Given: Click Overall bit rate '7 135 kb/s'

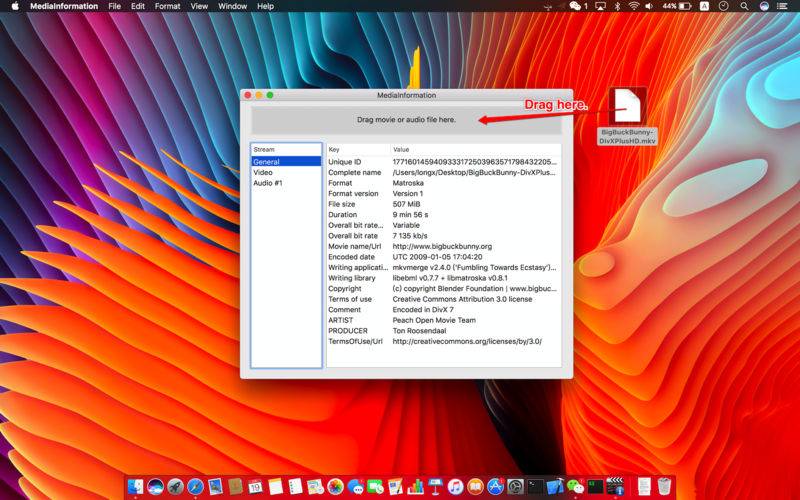Looking at the screenshot, I should pyautogui.click(x=410, y=236).
